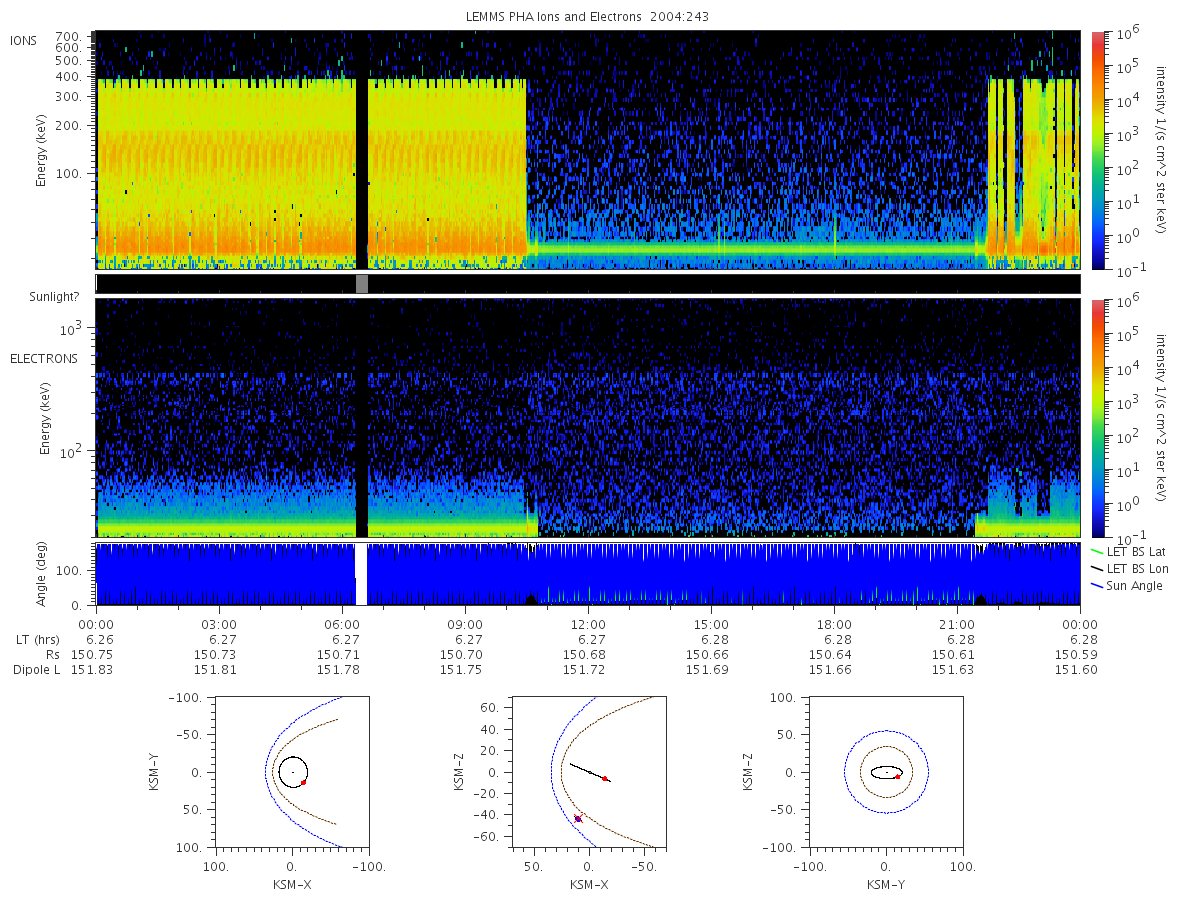
Task: Click the white gap in the Angle panel
Action: click(x=362, y=574)
